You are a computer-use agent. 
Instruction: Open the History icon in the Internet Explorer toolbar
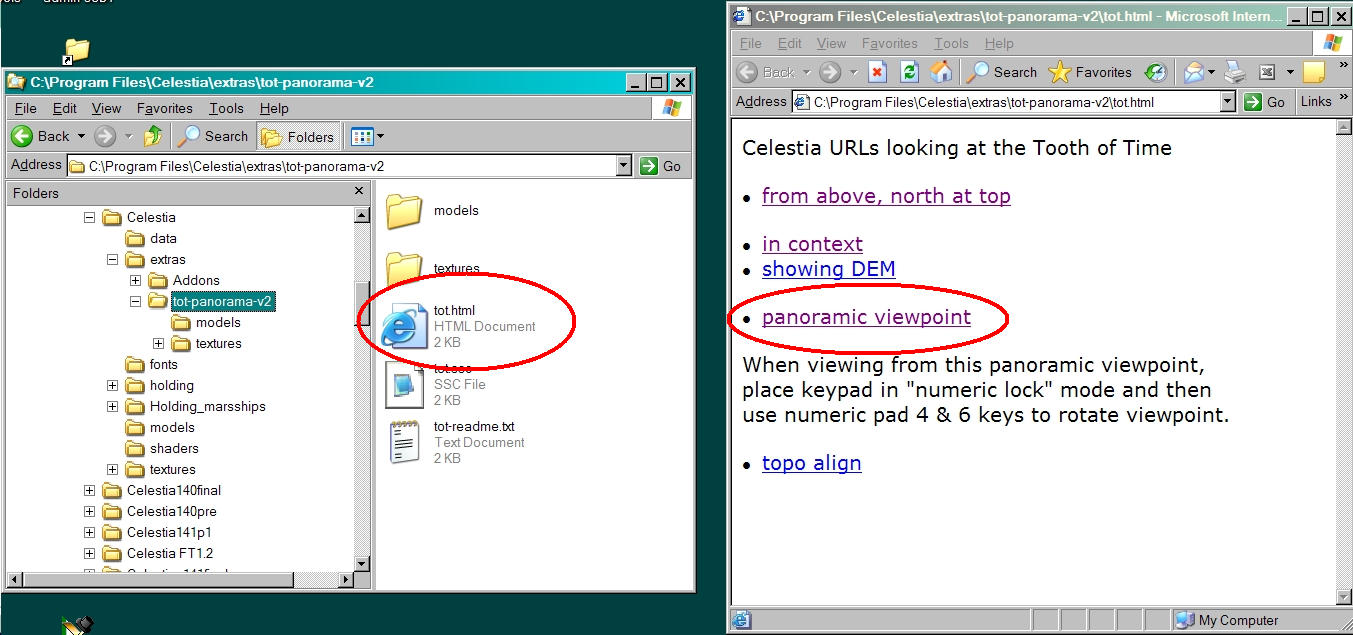[1155, 72]
